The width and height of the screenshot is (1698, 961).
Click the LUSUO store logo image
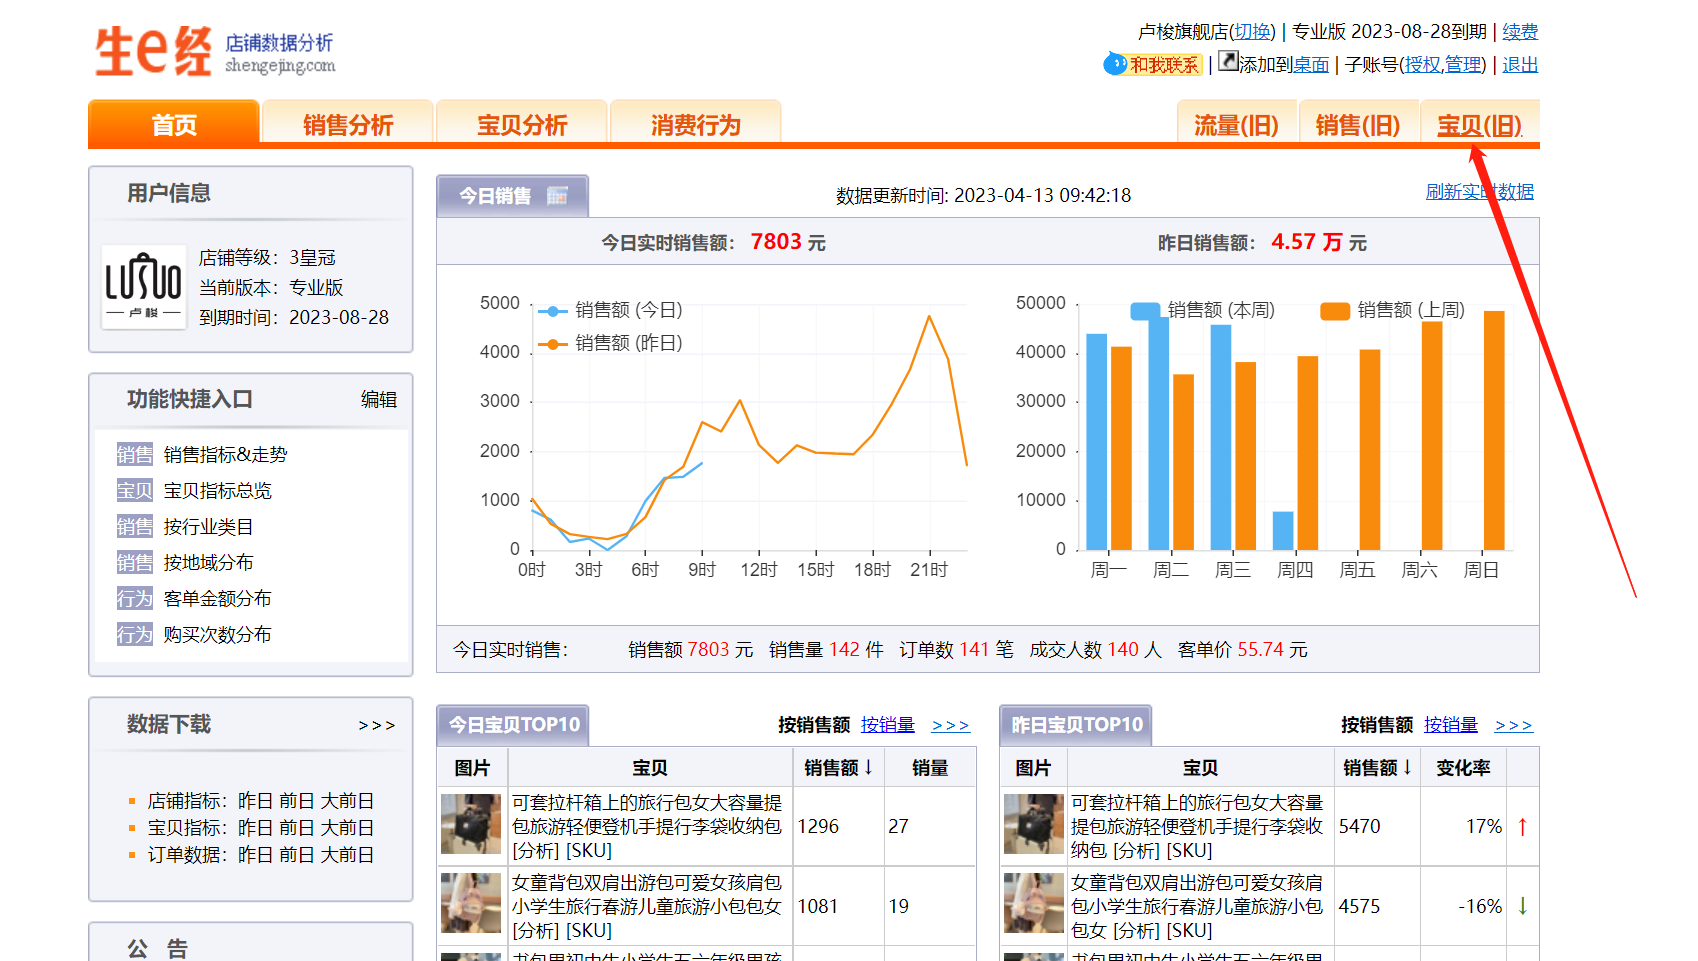144,287
